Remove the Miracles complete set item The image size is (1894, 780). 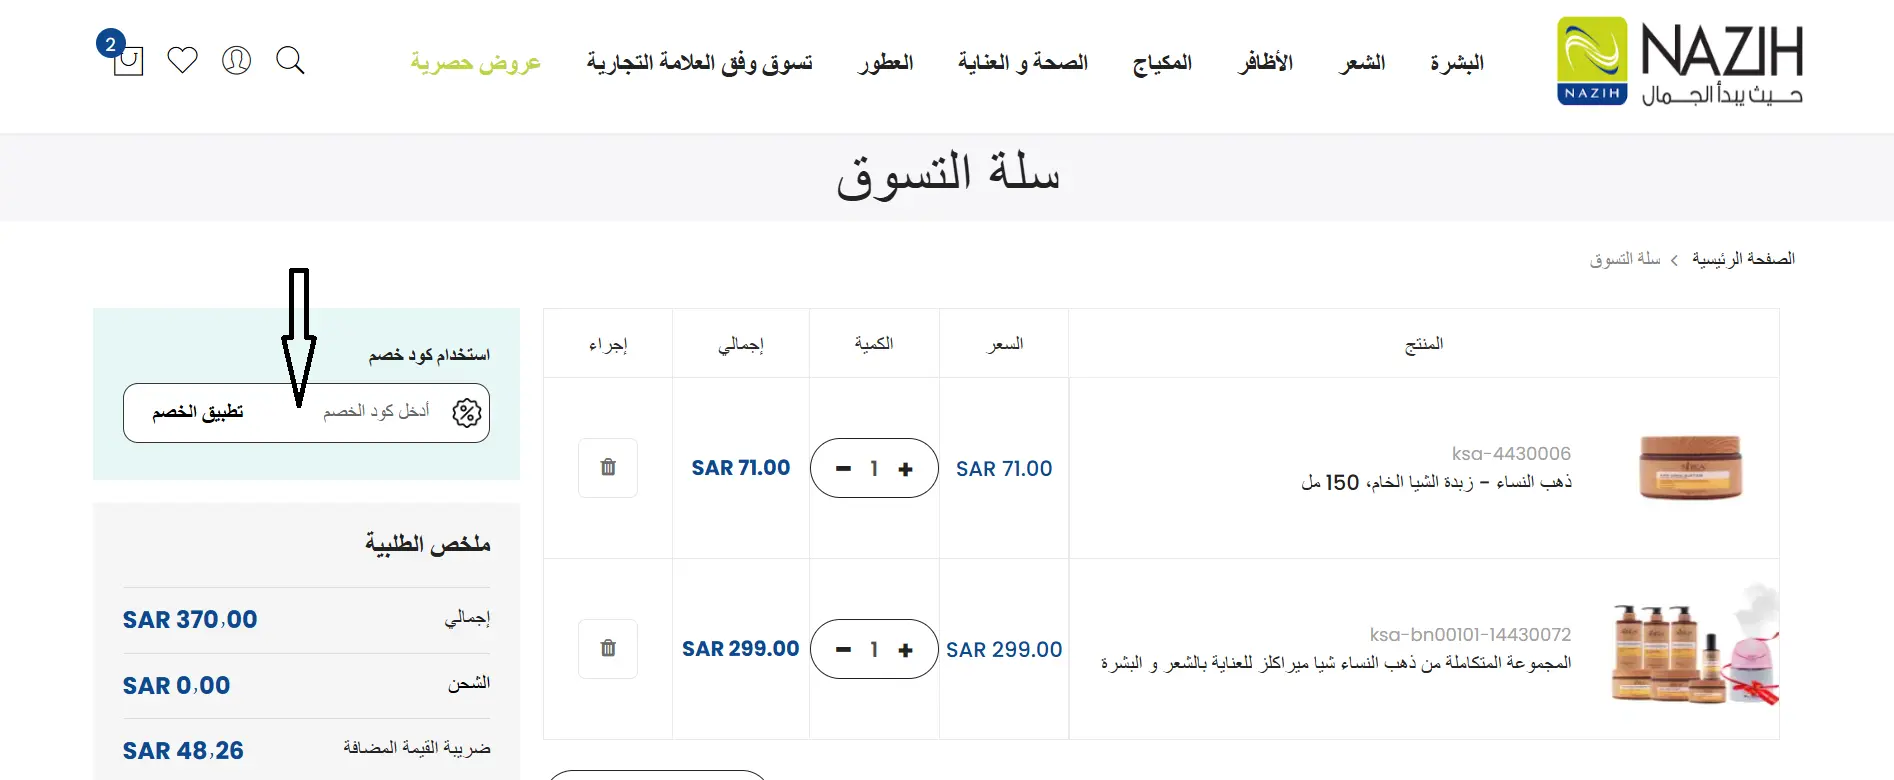608,649
